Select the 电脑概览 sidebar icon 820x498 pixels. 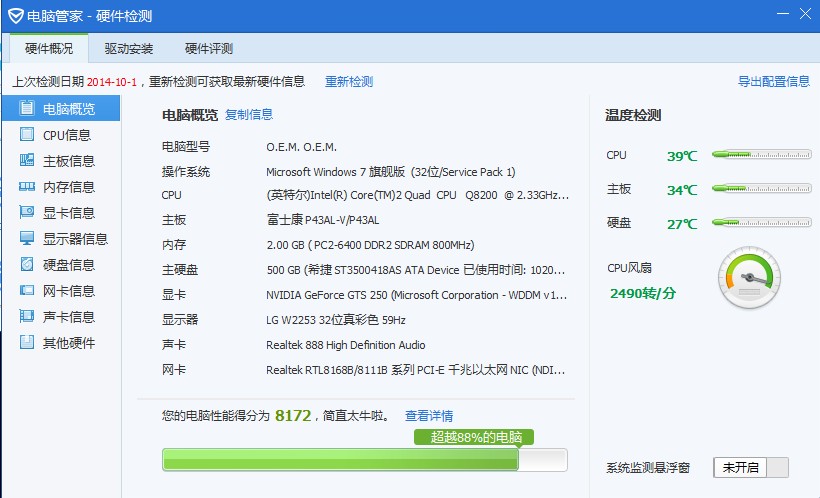click(27, 108)
